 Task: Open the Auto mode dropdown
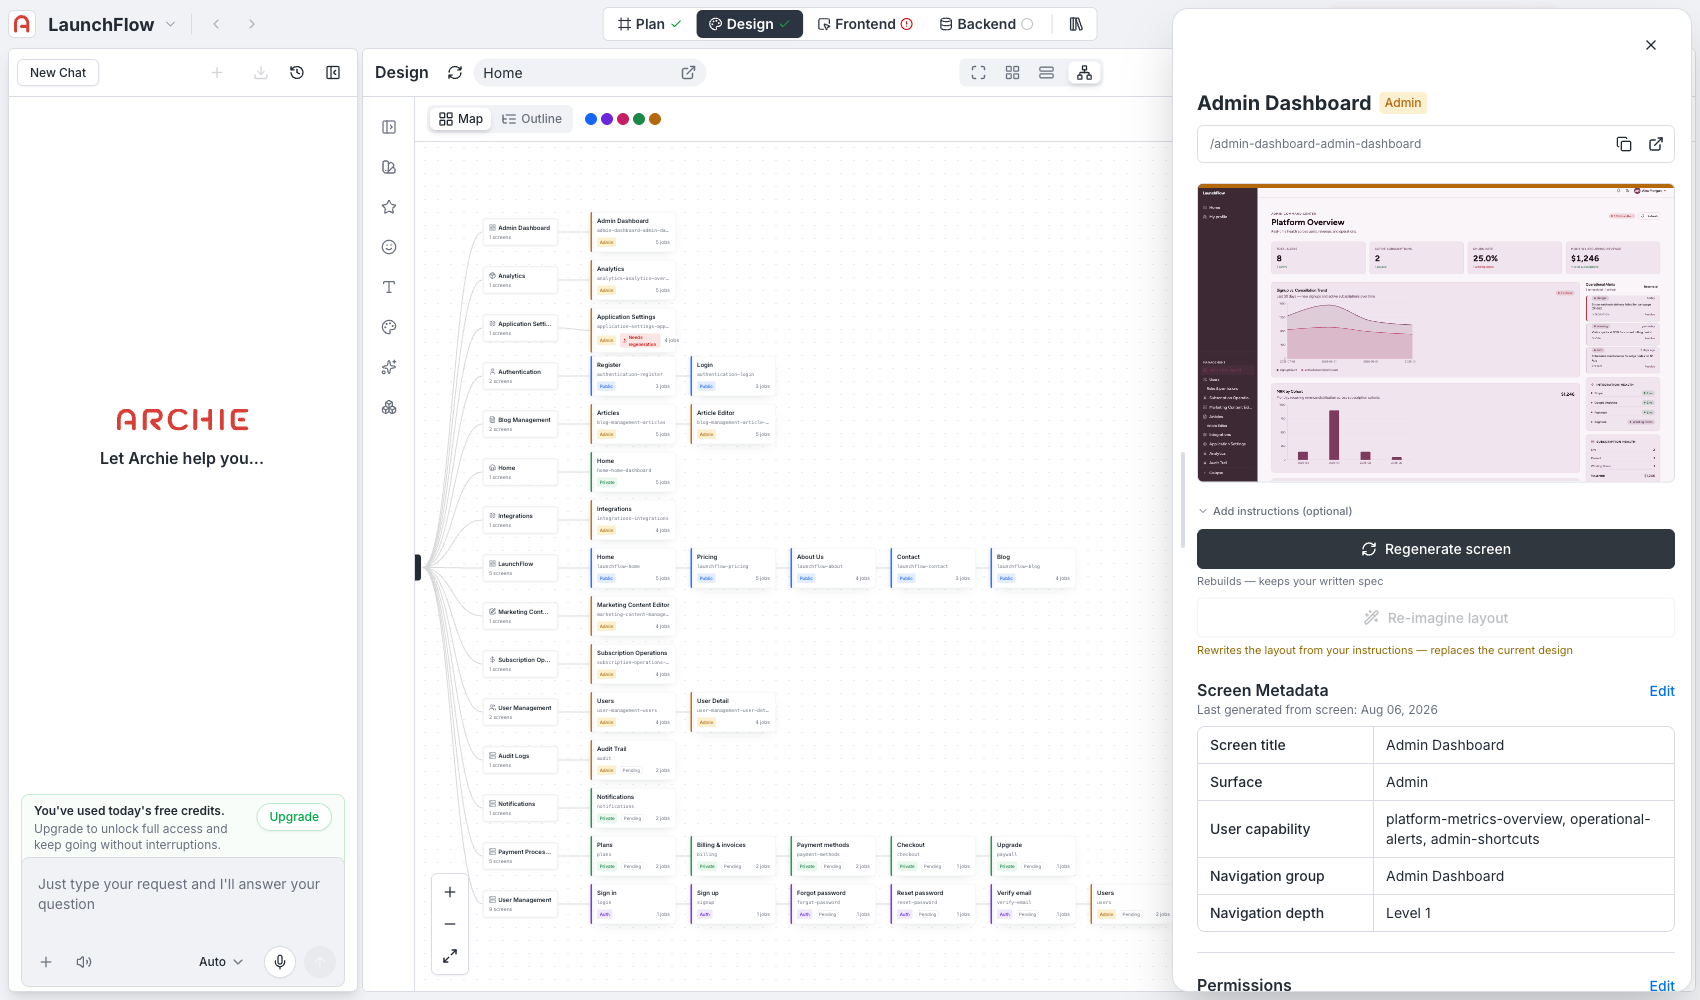point(221,962)
